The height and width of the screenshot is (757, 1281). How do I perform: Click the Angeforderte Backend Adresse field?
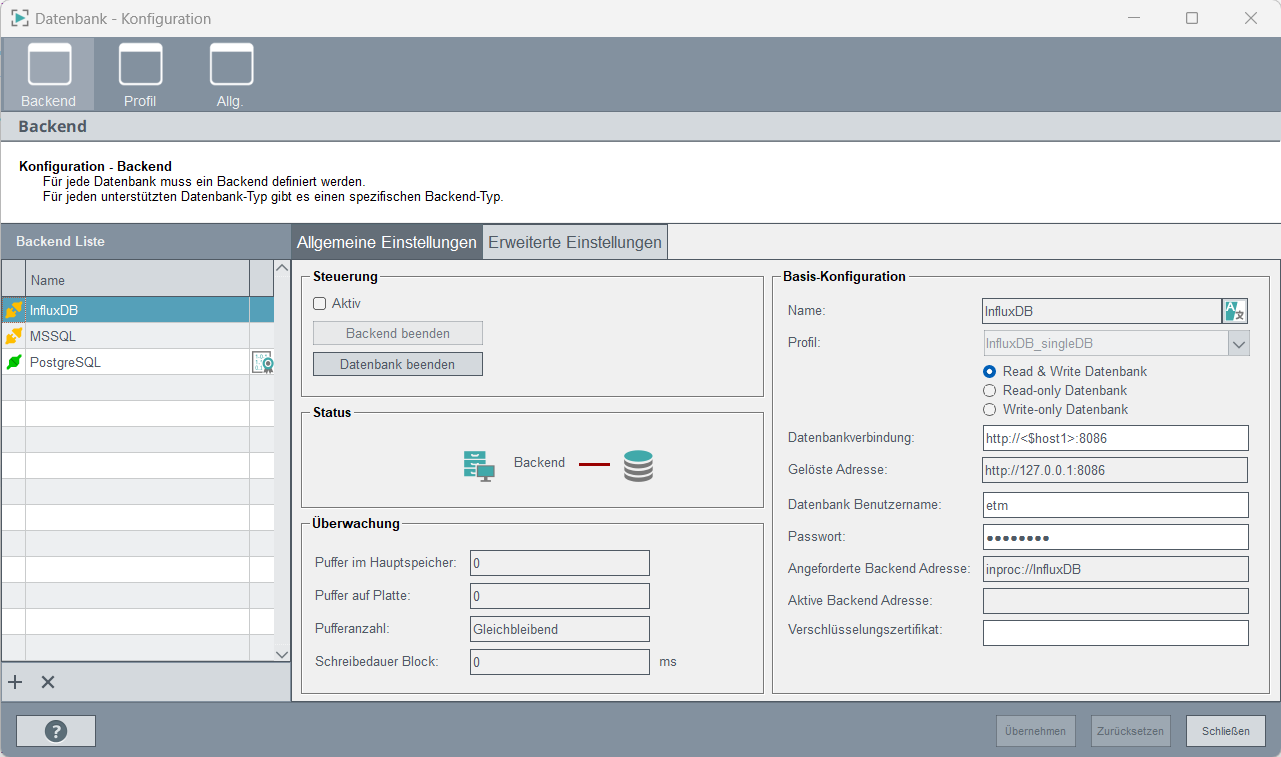1116,569
